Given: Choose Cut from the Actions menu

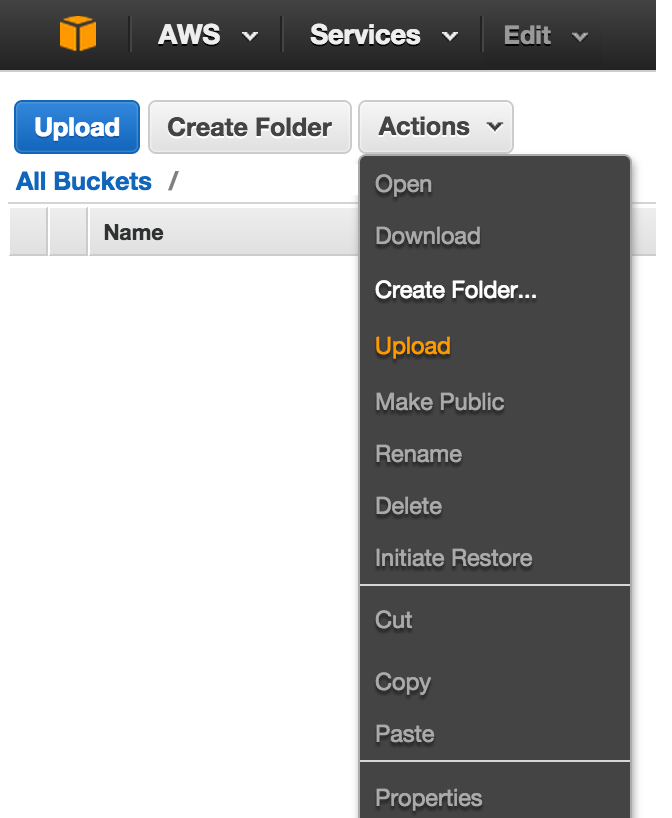Looking at the screenshot, I should [393, 620].
